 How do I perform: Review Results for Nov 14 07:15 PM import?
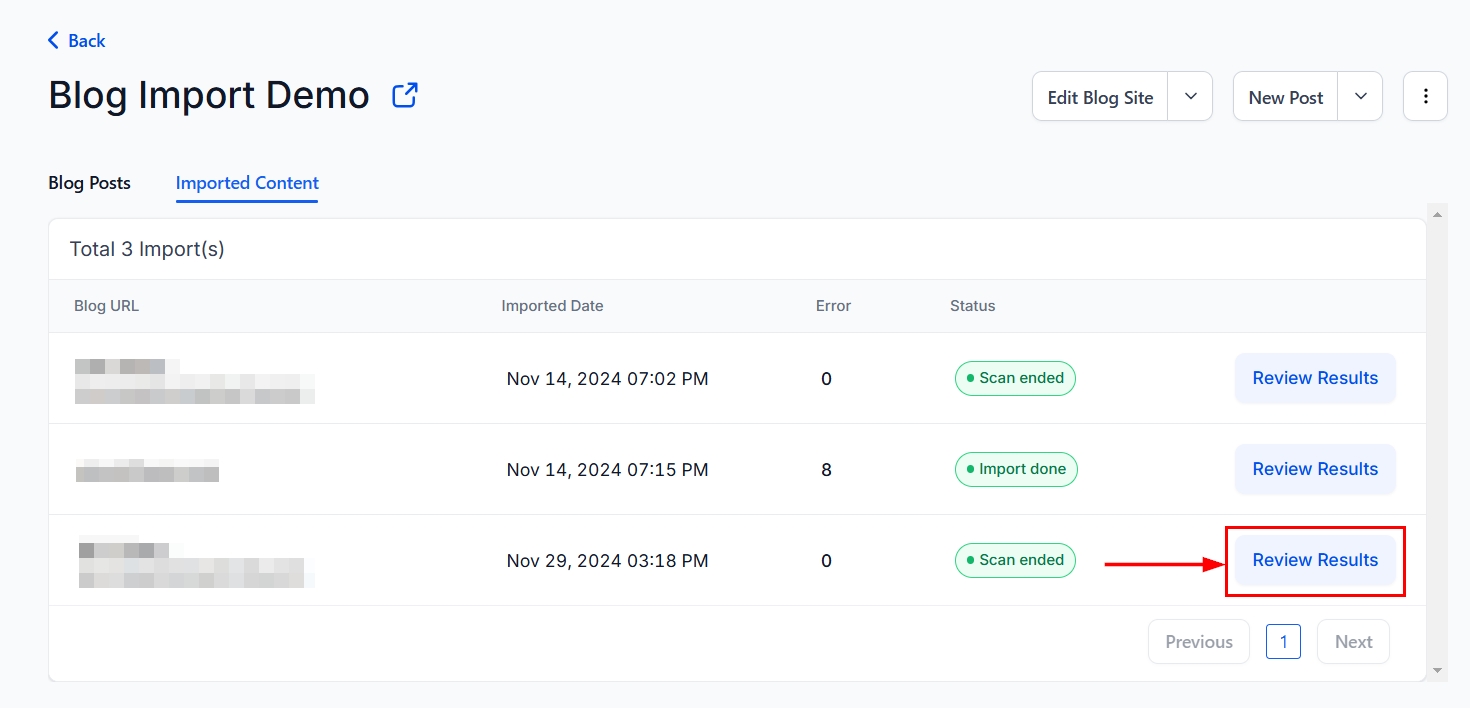[x=1315, y=469]
